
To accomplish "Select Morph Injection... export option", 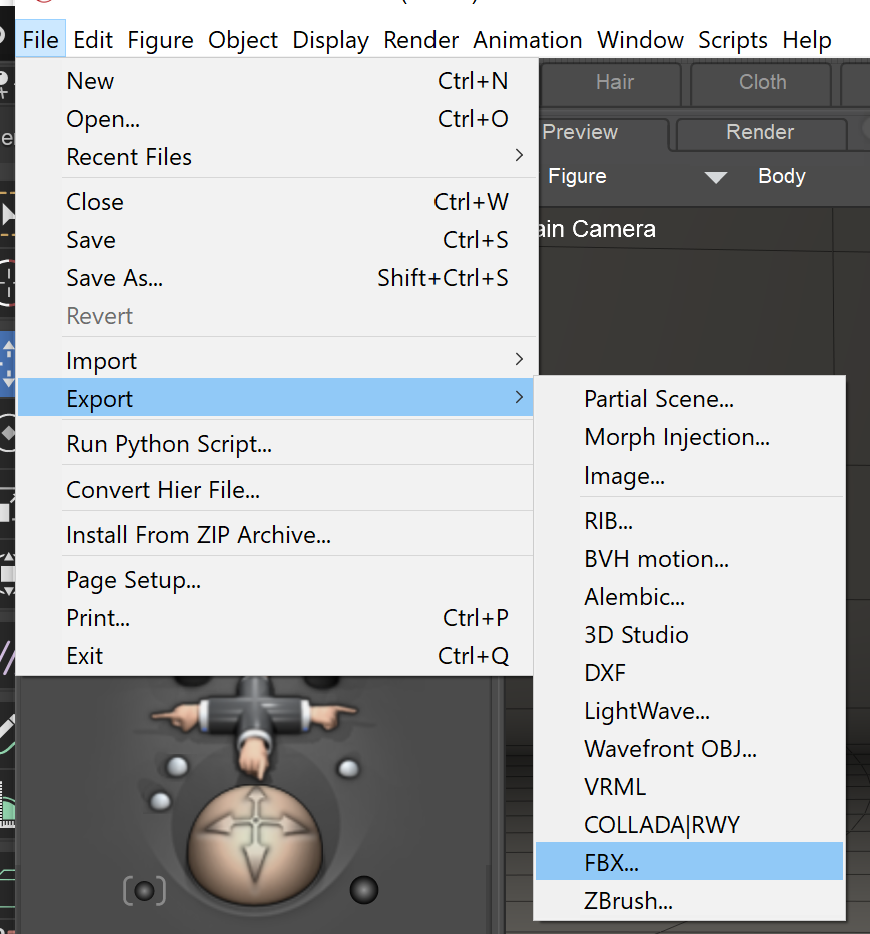I will point(690,437).
